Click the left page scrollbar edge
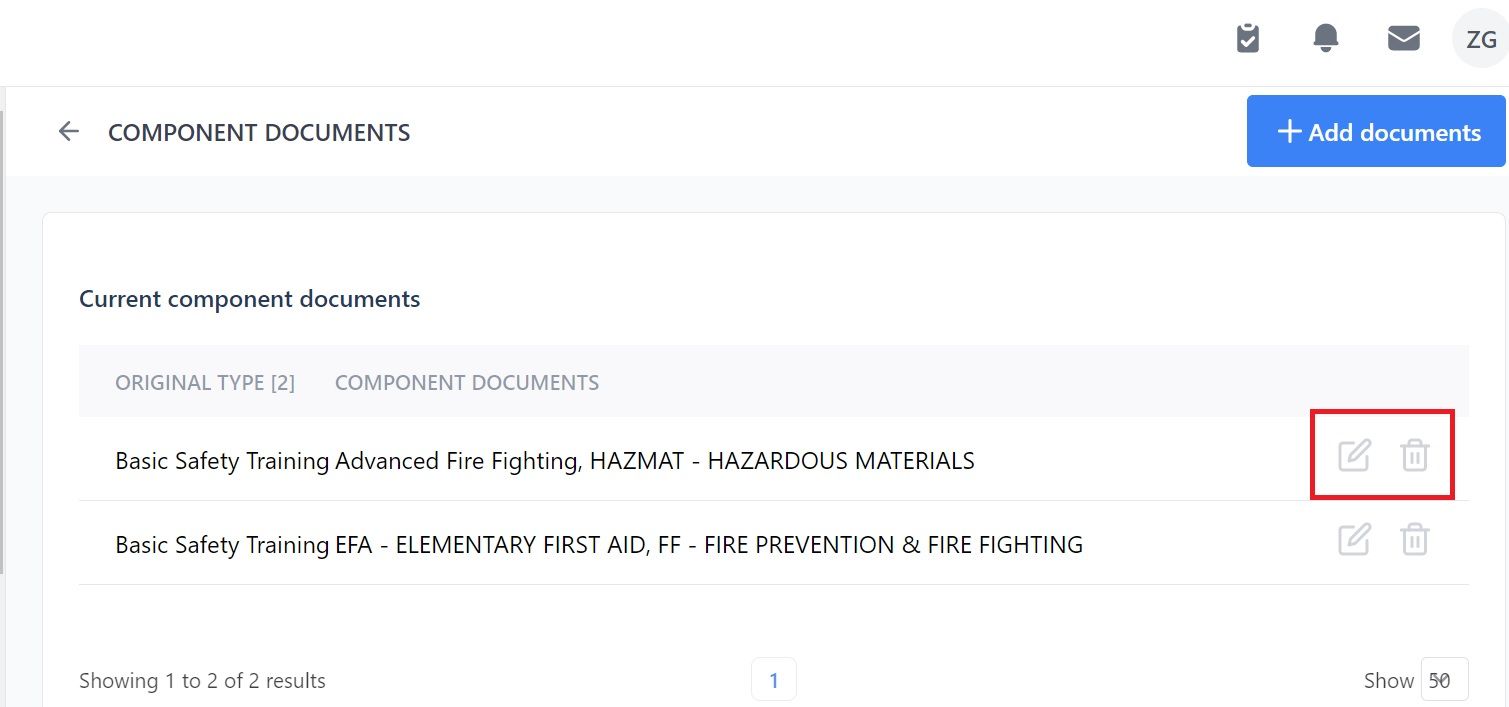This screenshot has height=707, width=1509. coord(3,340)
